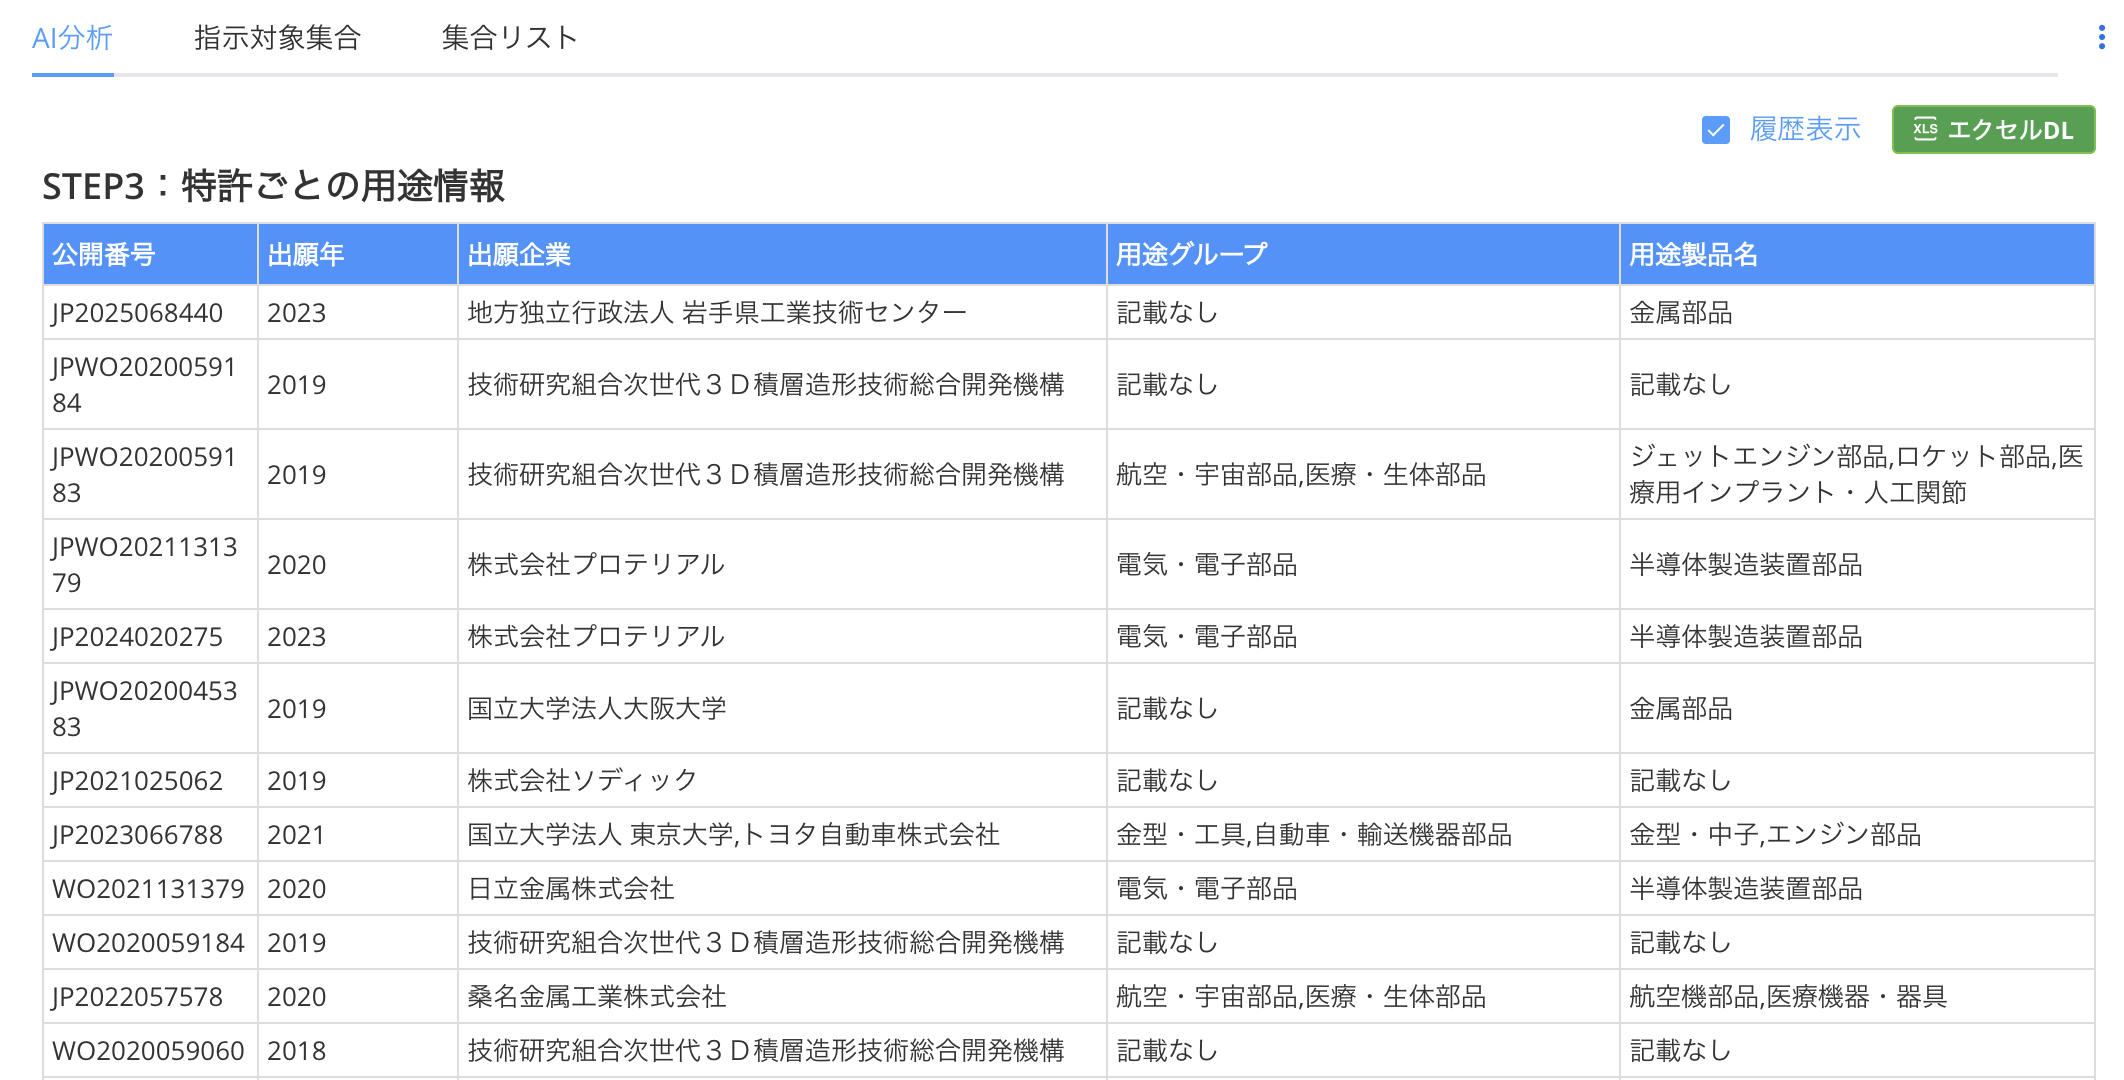Click the 用途グループ column header
Viewport: 2124px width, 1080px height.
click(x=1191, y=255)
